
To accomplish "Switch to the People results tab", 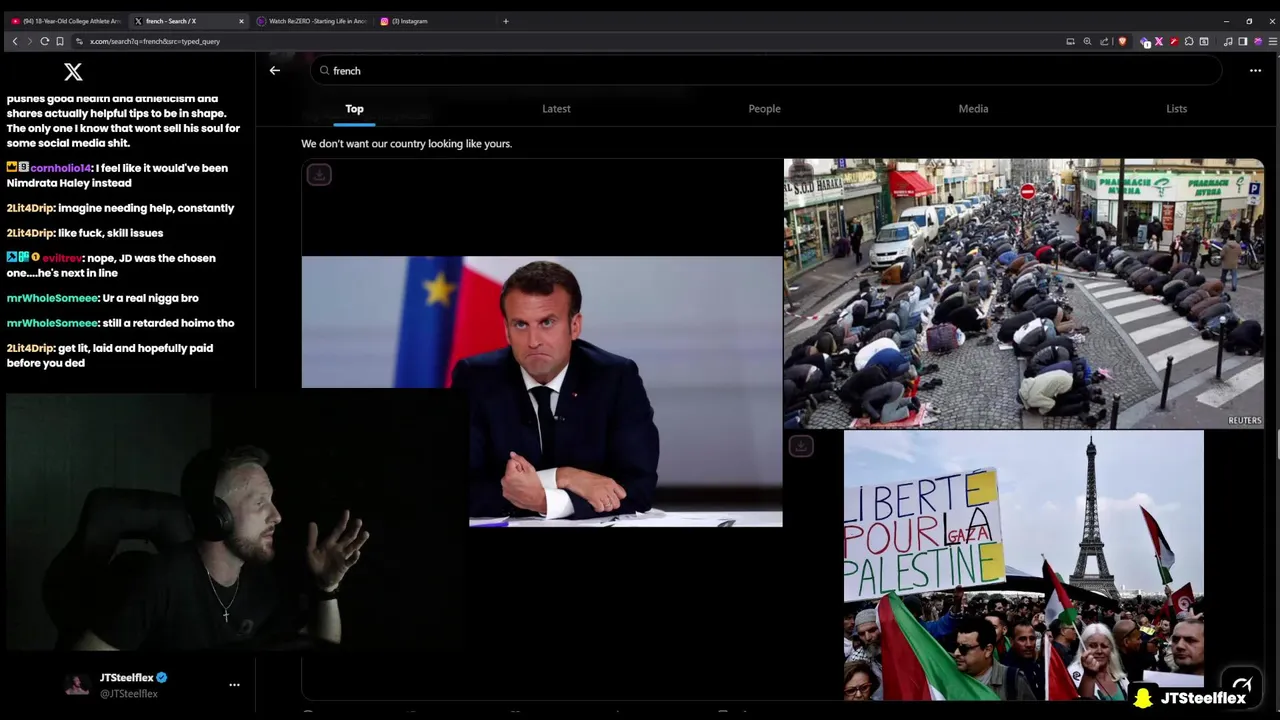I will pos(764,108).
